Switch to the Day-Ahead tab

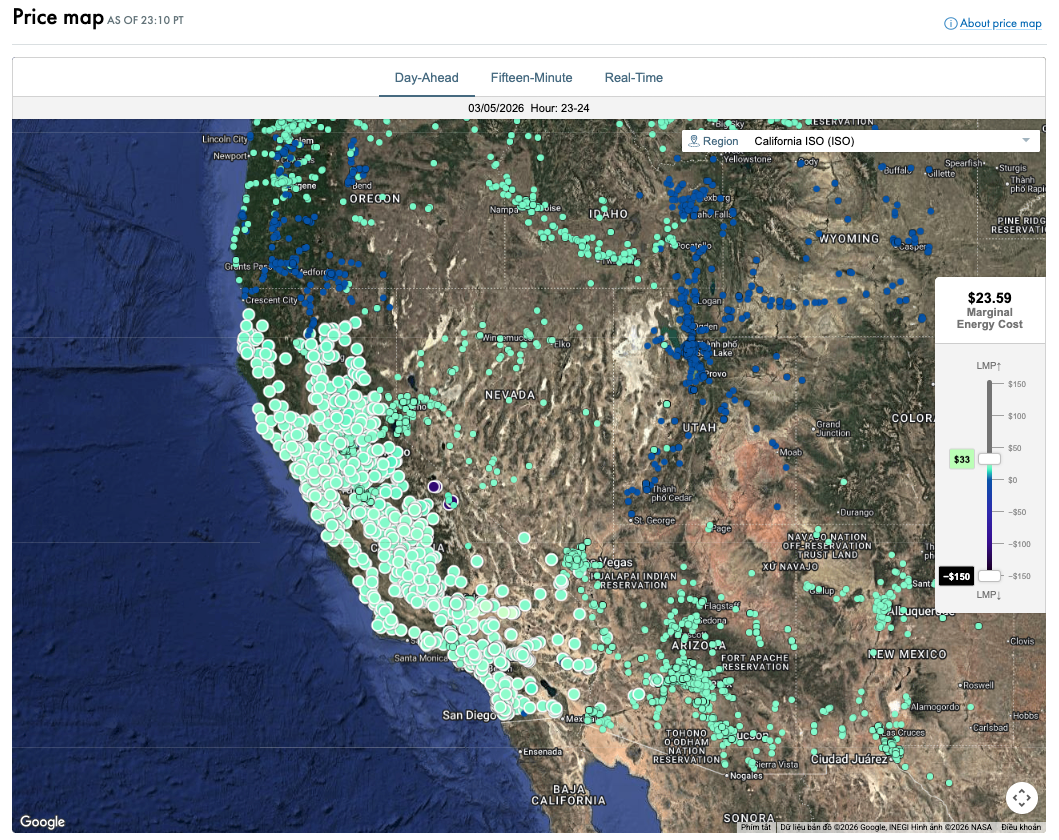(426, 78)
